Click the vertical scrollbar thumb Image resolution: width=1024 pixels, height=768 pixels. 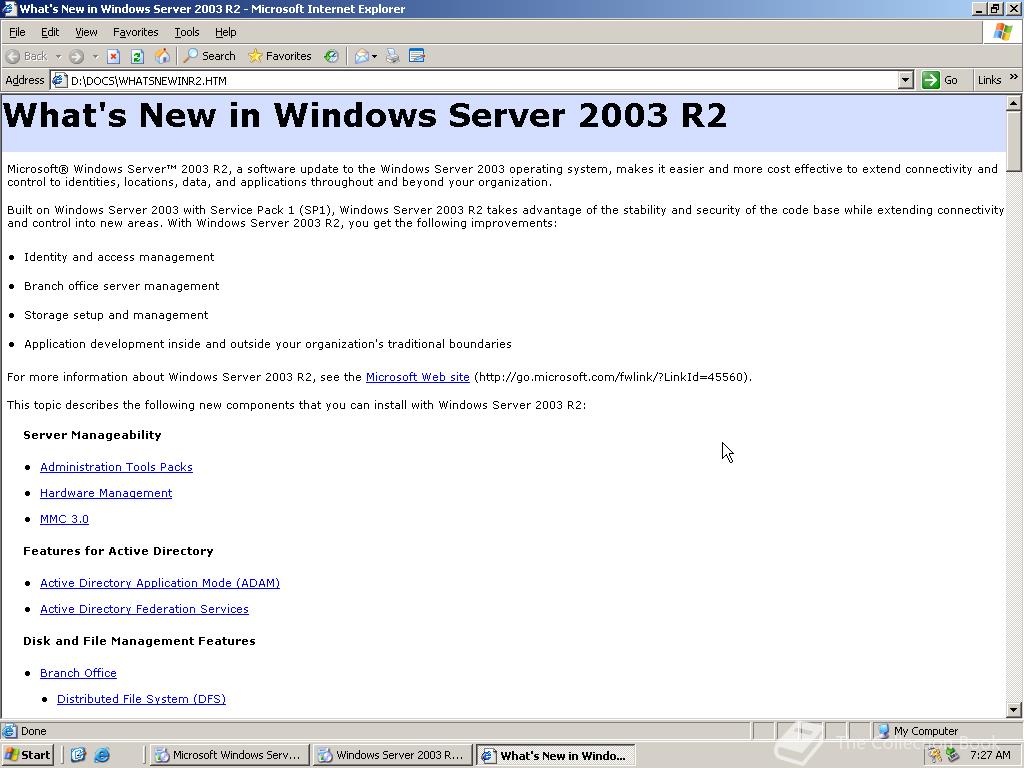coord(1014,141)
